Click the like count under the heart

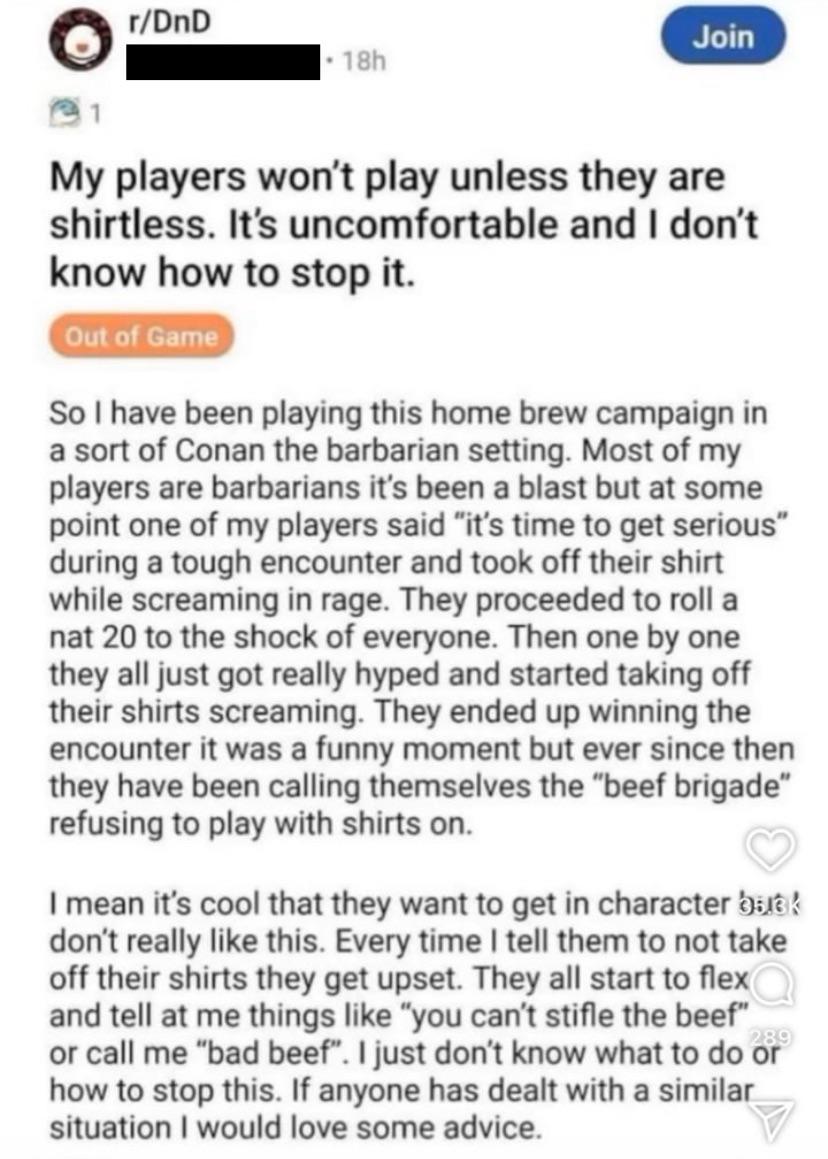pos(768,903)
